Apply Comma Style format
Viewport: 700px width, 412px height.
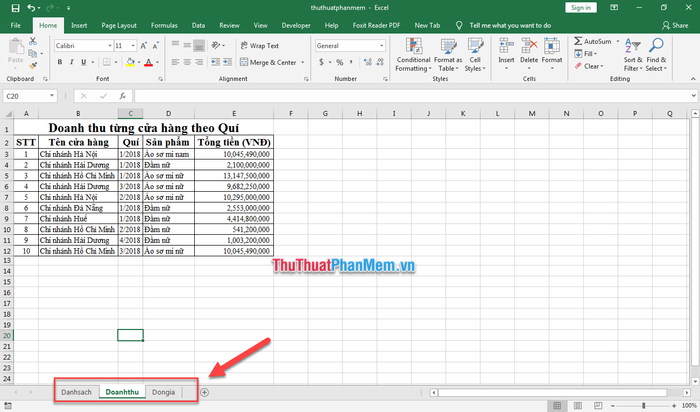click(351, 62)
